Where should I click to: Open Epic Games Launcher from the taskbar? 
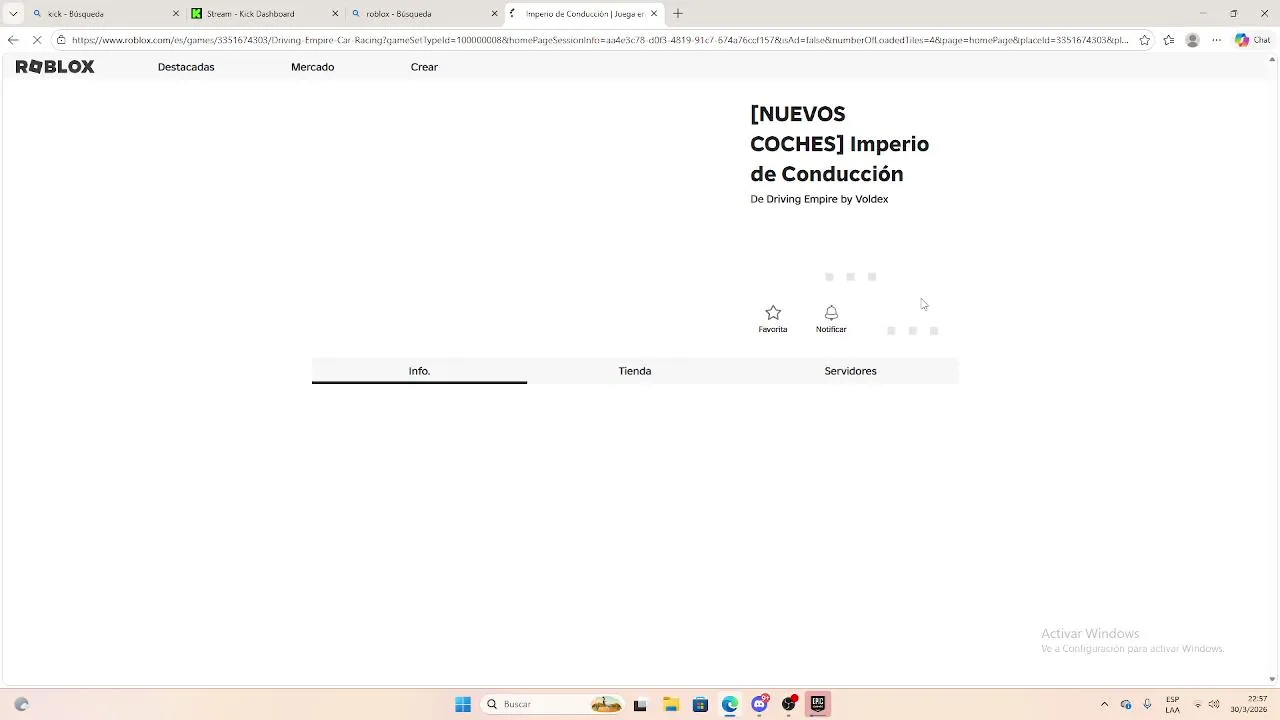818,704
